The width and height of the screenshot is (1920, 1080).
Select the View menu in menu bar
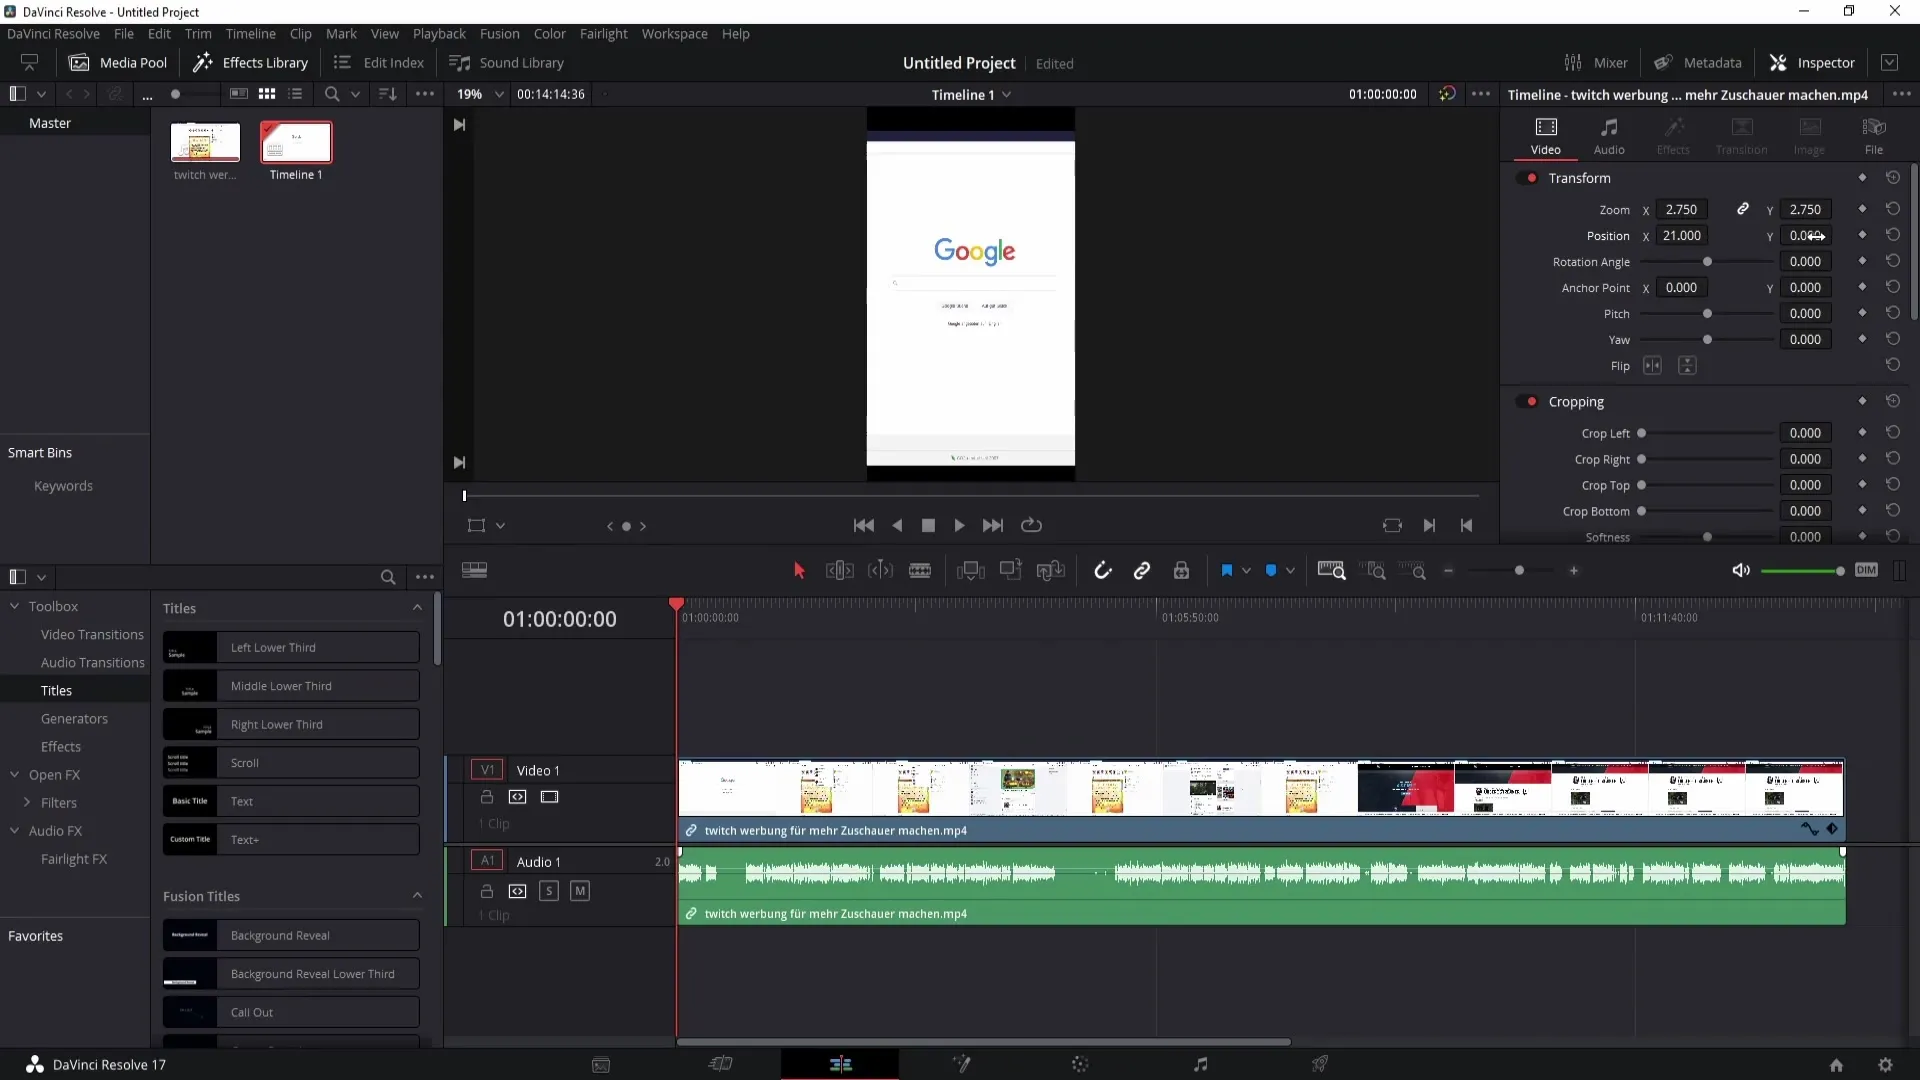[x=385, y=33]
